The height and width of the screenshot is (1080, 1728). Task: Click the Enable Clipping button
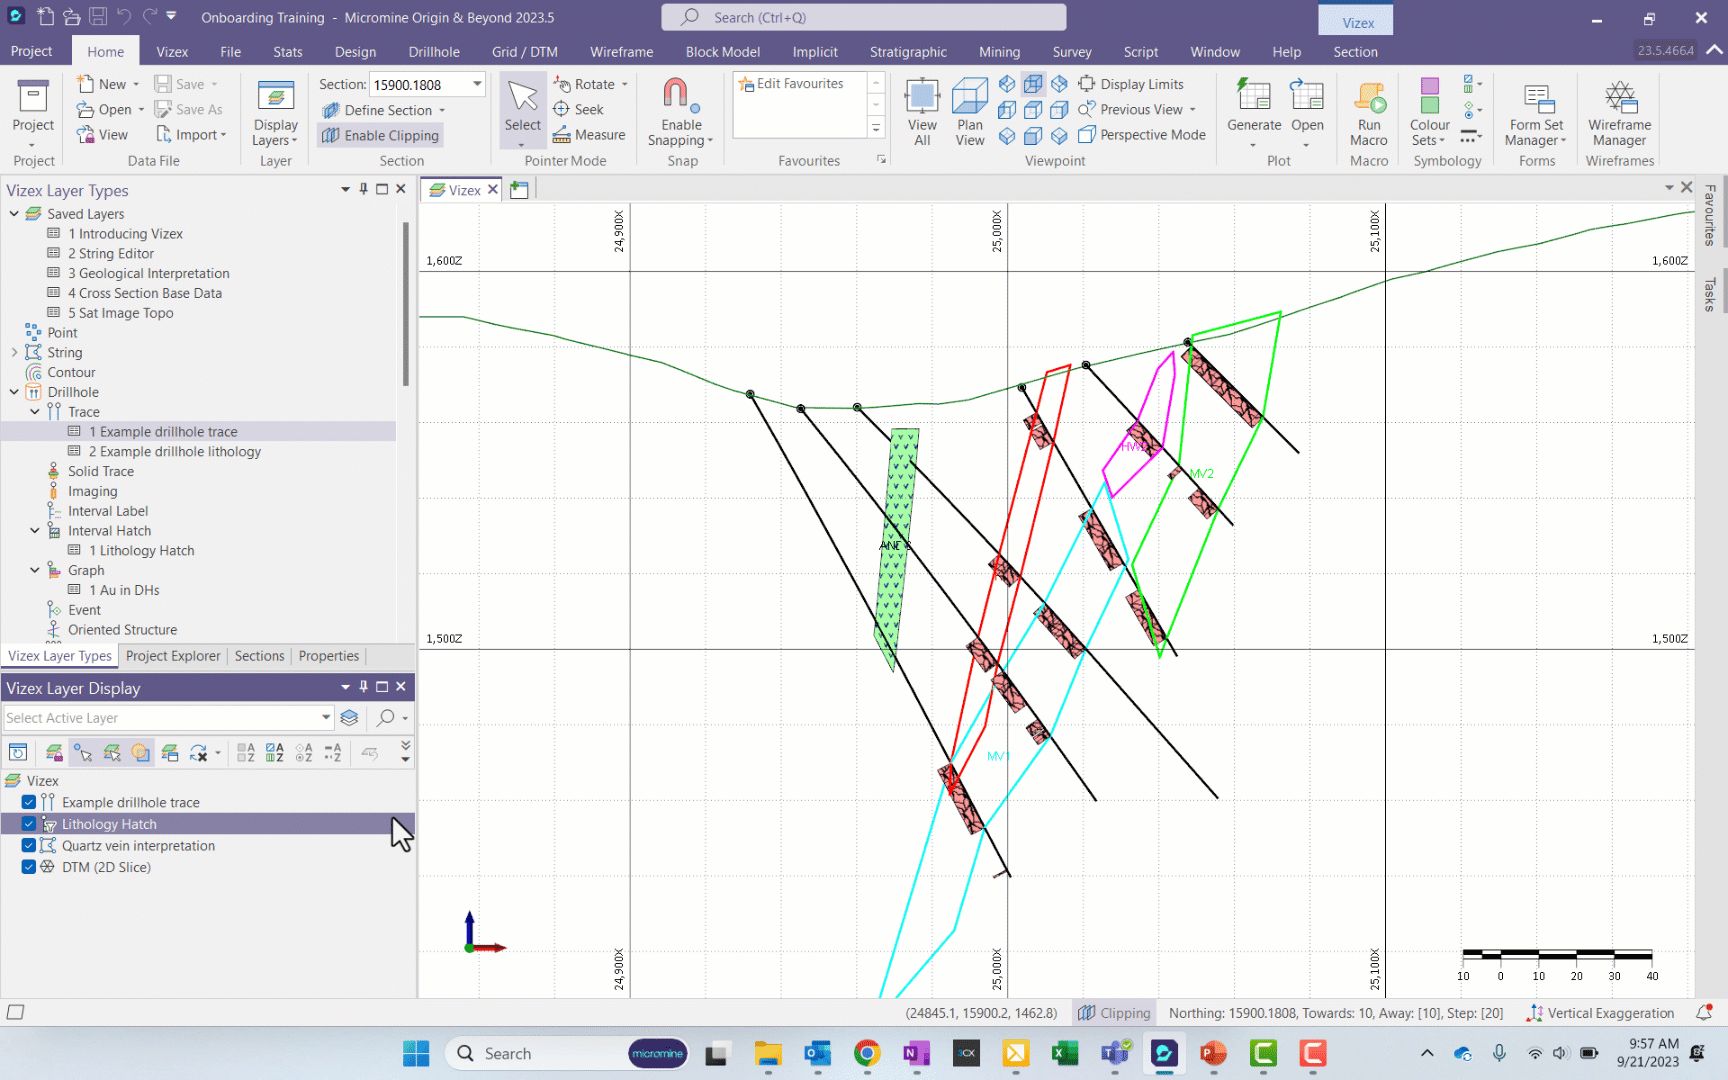click(381, 136)
